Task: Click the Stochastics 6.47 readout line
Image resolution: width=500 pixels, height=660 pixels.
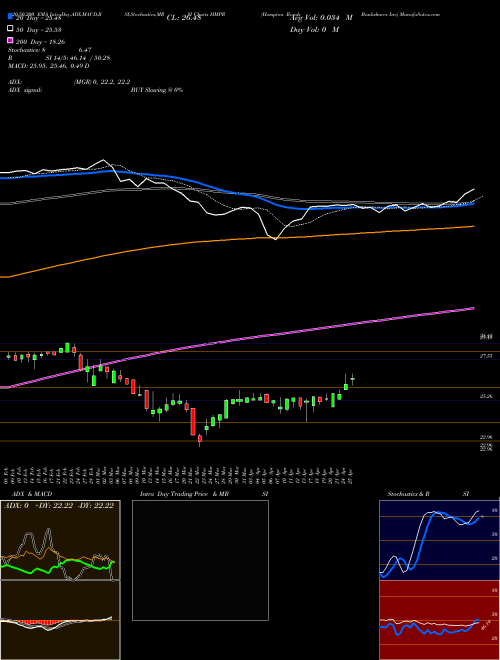Action: pyautogui.click(x=50, y=50)
